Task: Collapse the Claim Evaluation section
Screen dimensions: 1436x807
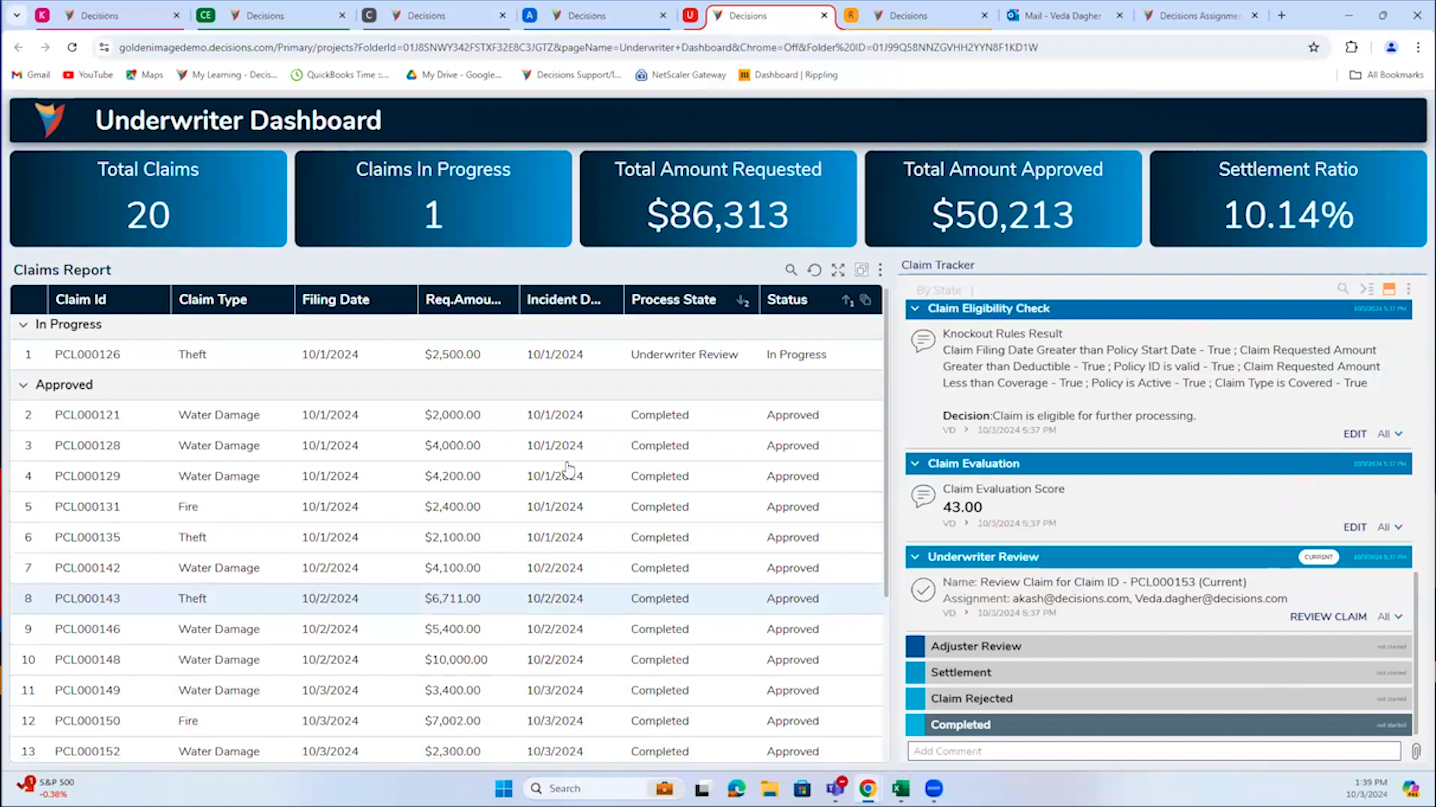Action: (915, 464)
